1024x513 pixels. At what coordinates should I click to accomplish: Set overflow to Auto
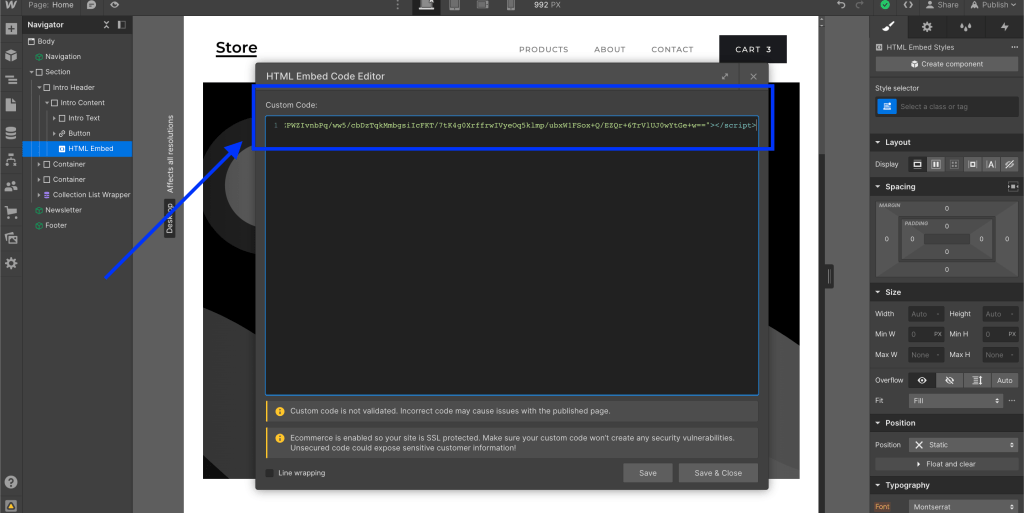coord(1004,381)
